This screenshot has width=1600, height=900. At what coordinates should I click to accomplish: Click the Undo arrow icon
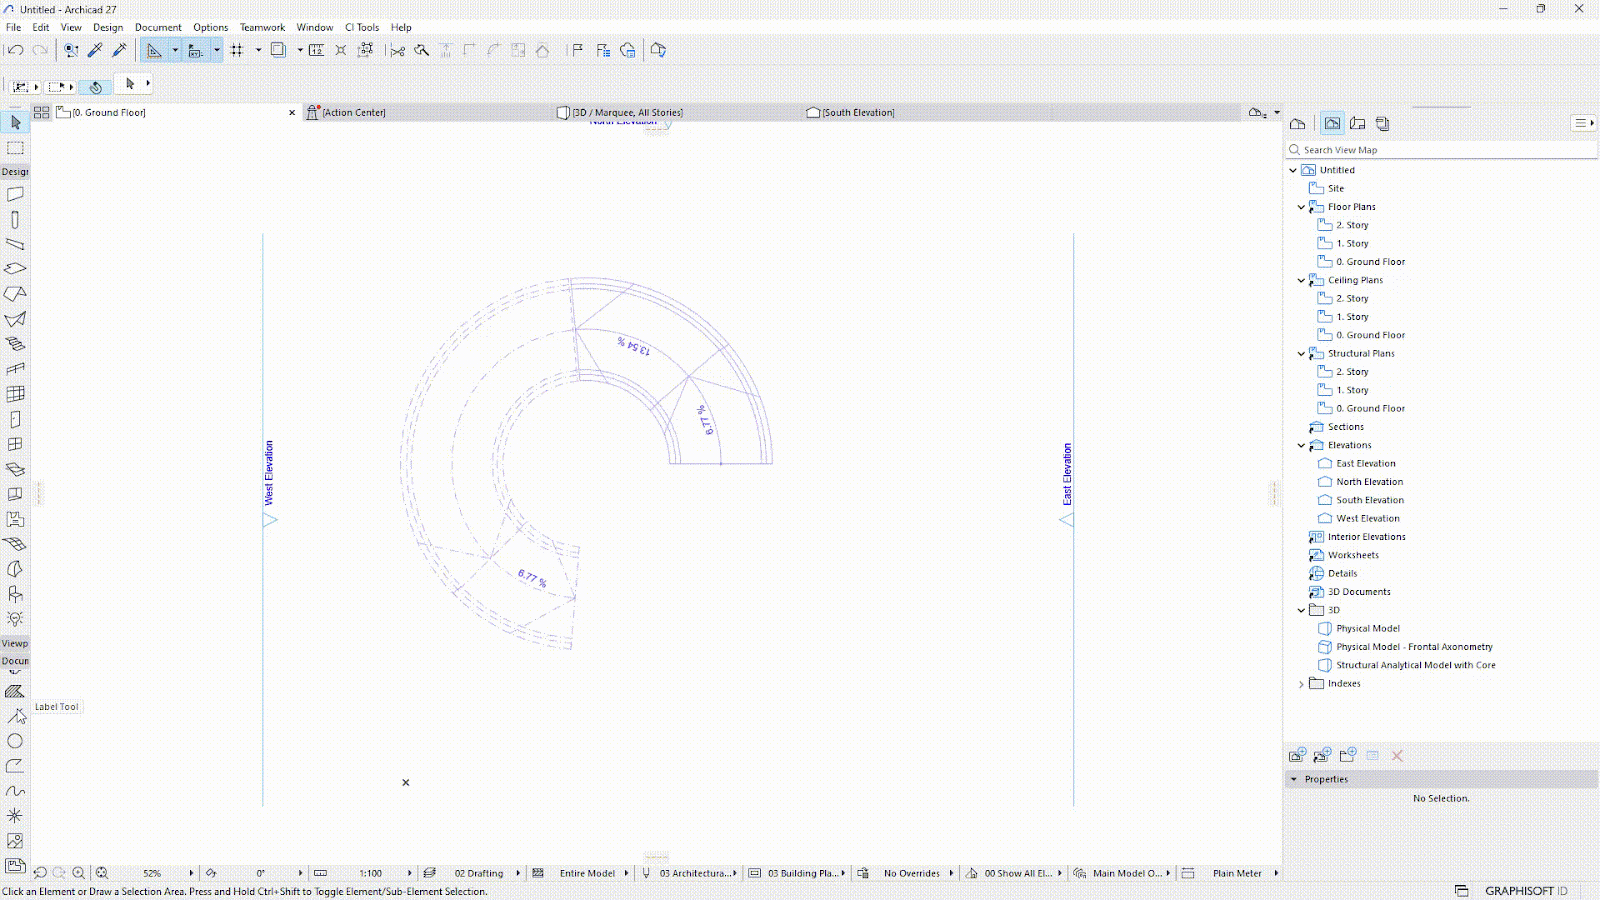(x=15, y=50)
